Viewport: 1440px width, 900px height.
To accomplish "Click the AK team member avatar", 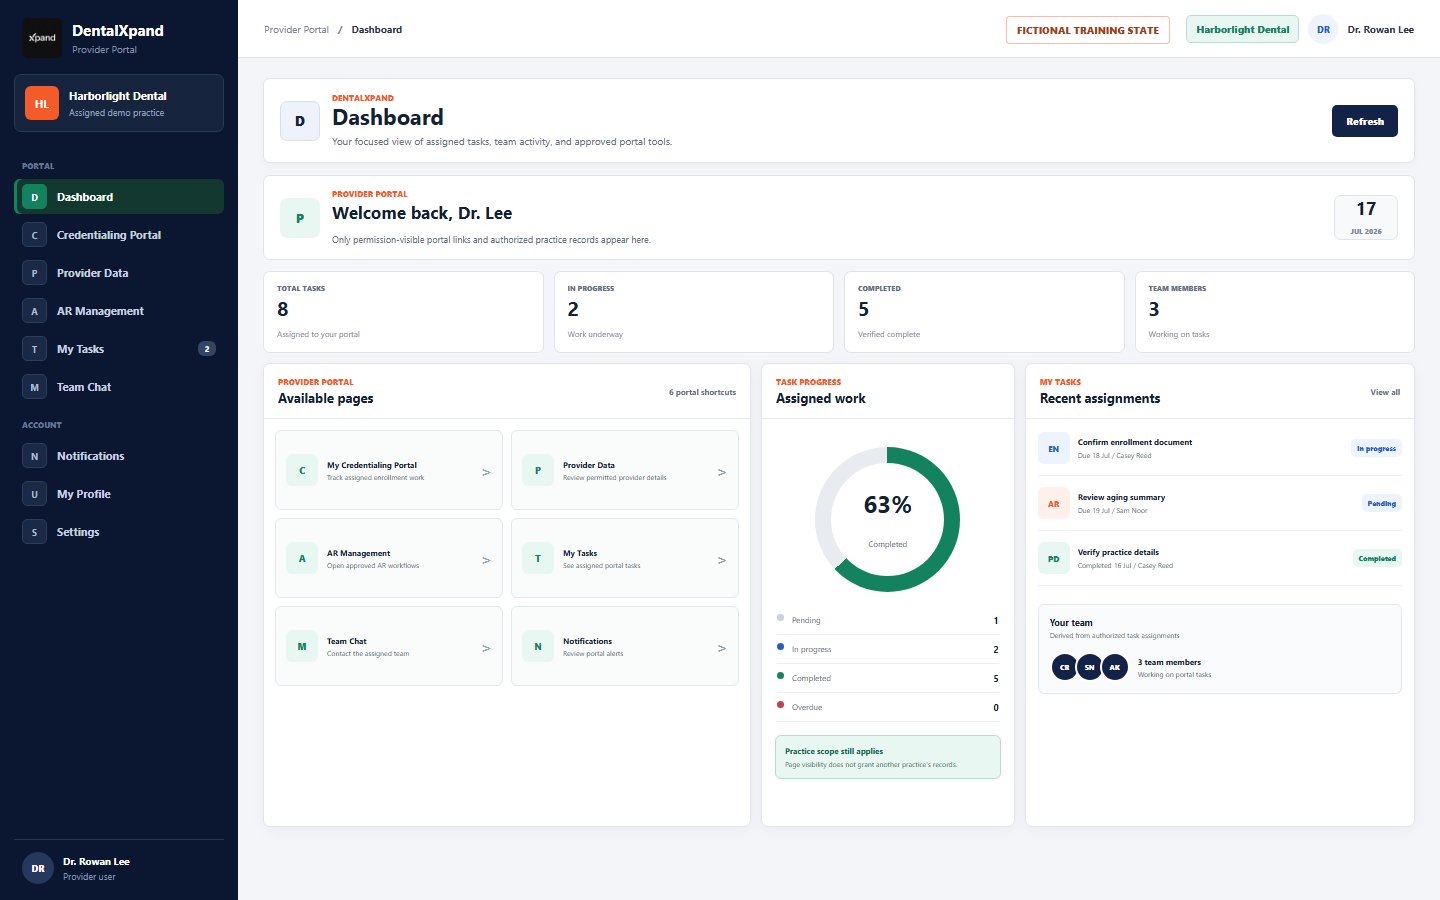I will click(1114, 667).
